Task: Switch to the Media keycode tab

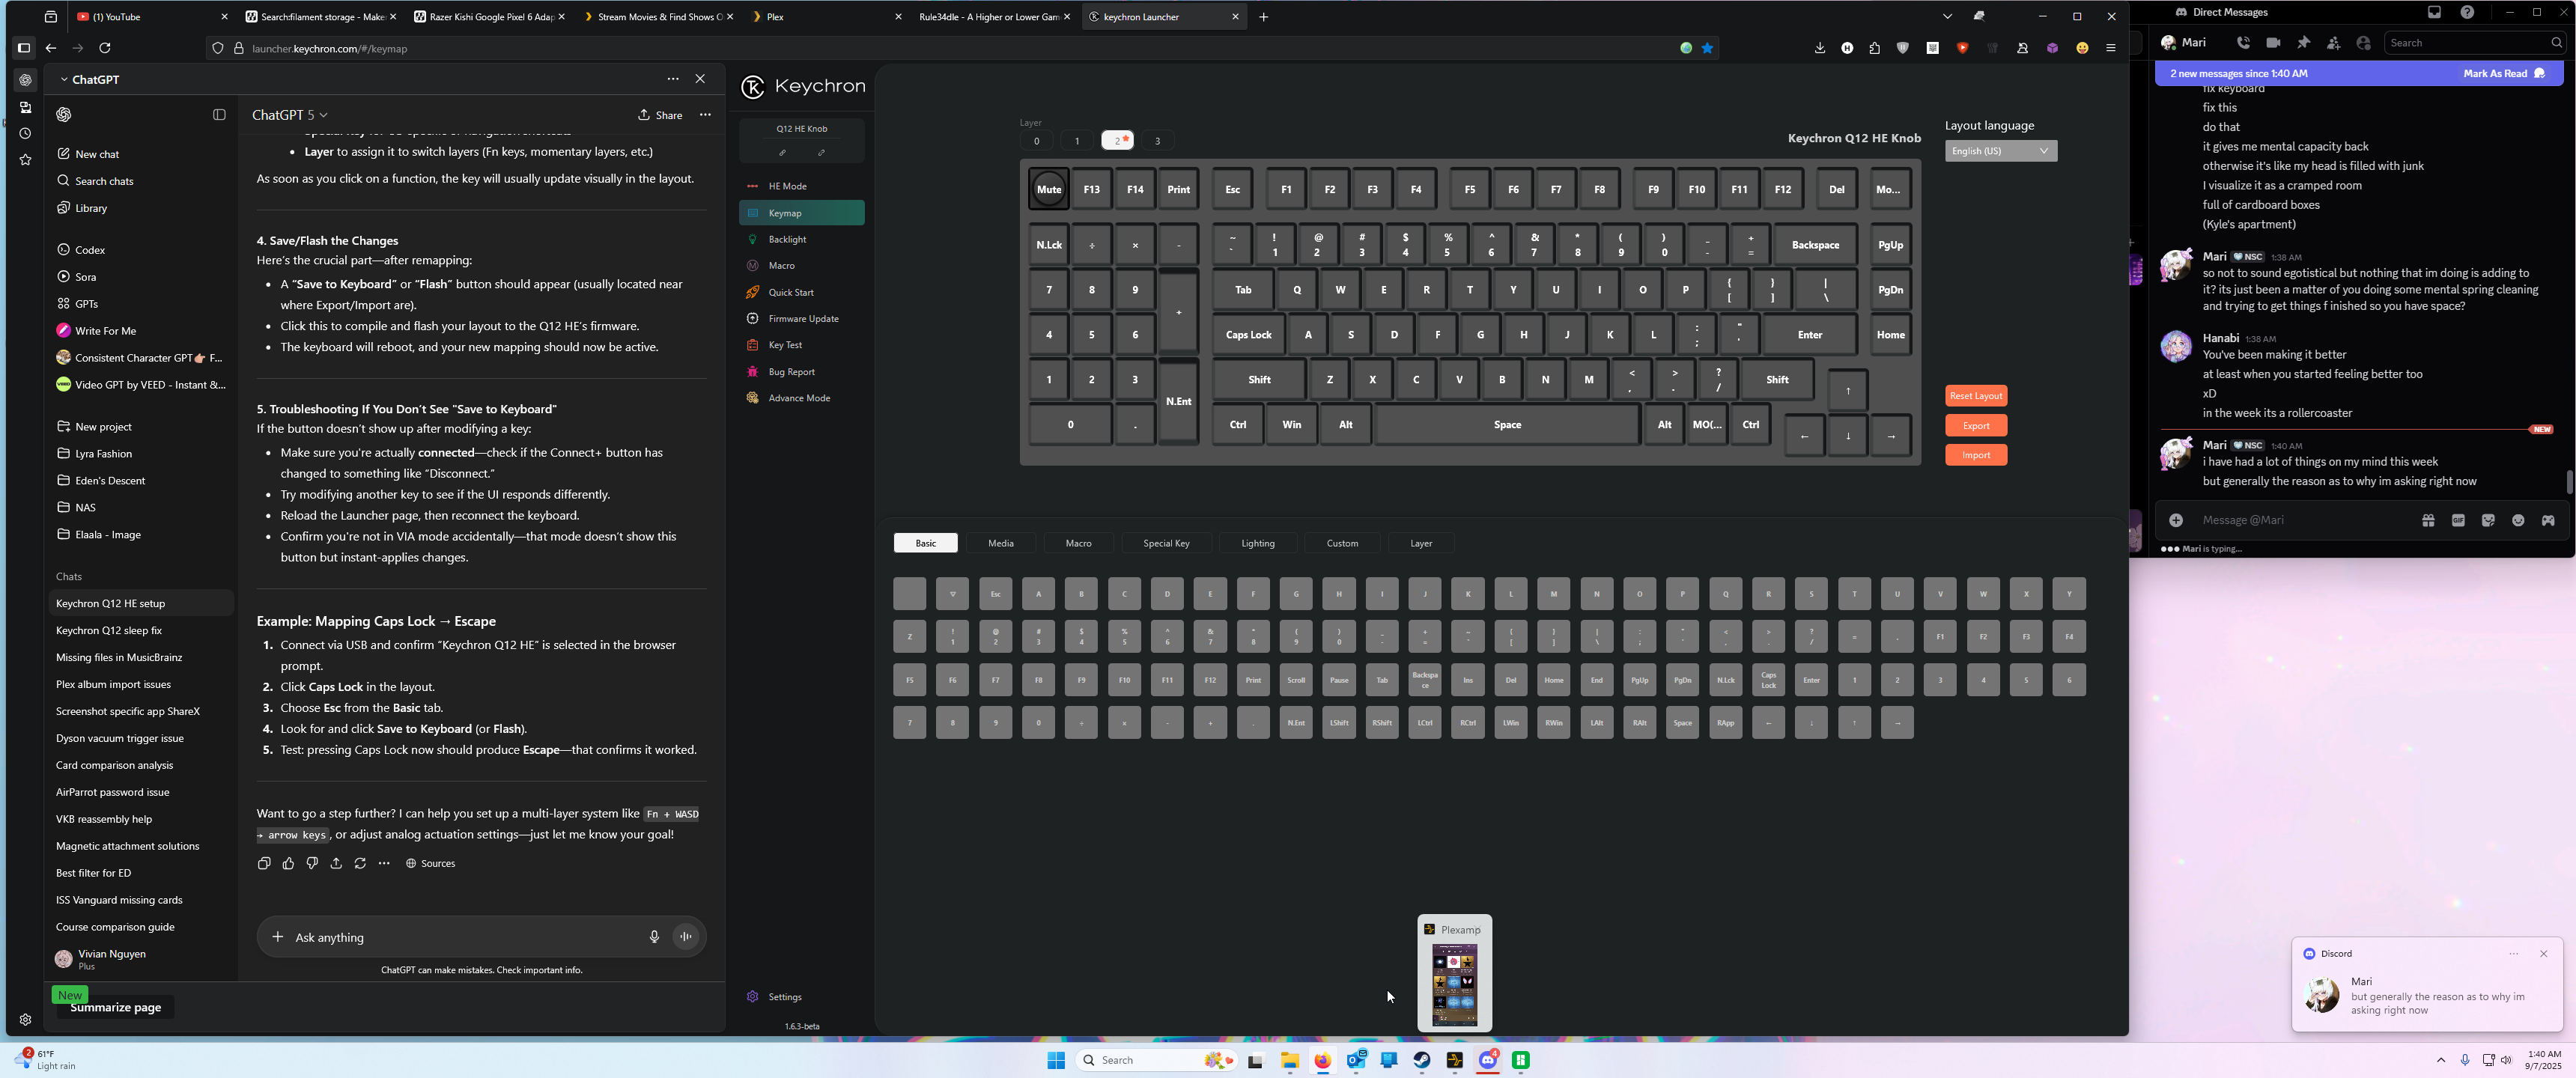Action: pyautogui.click(x=1000, y=543)
